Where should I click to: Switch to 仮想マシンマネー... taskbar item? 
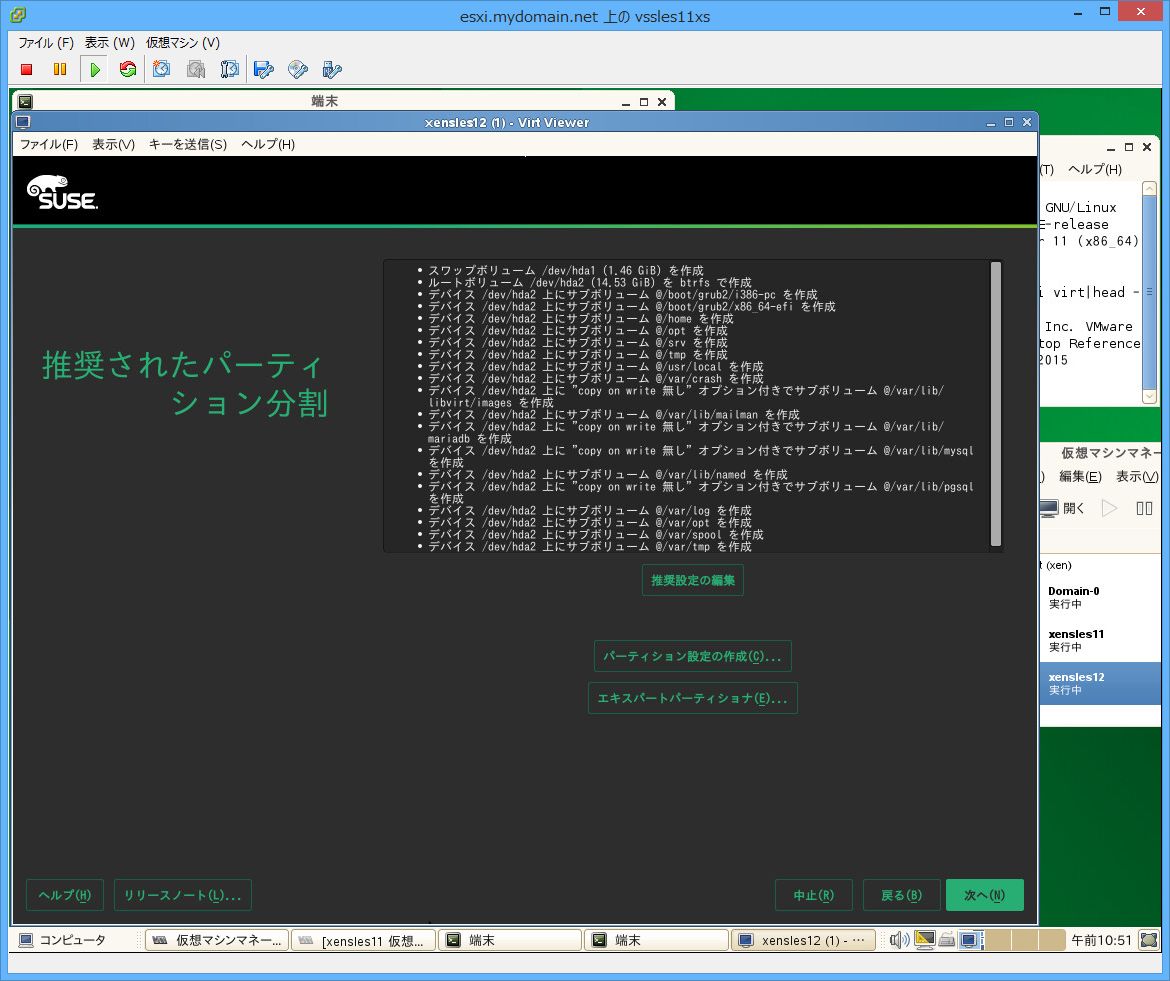[216, 940]
